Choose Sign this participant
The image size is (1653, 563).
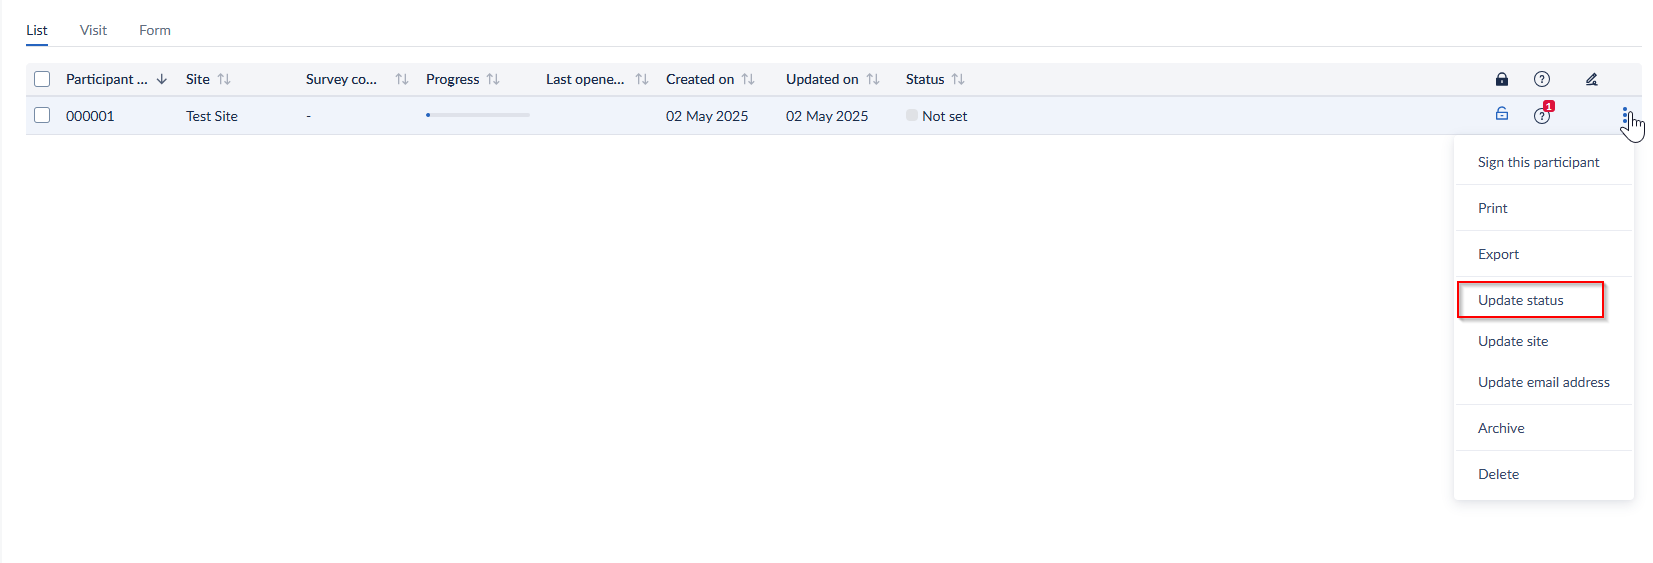point(1538,162)
